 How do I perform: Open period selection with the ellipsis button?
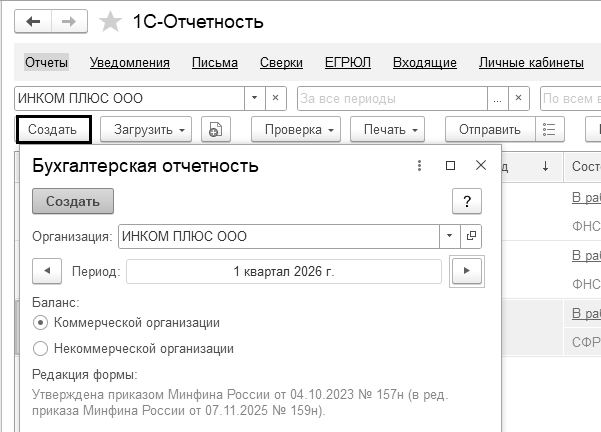[x=498, y=98]
